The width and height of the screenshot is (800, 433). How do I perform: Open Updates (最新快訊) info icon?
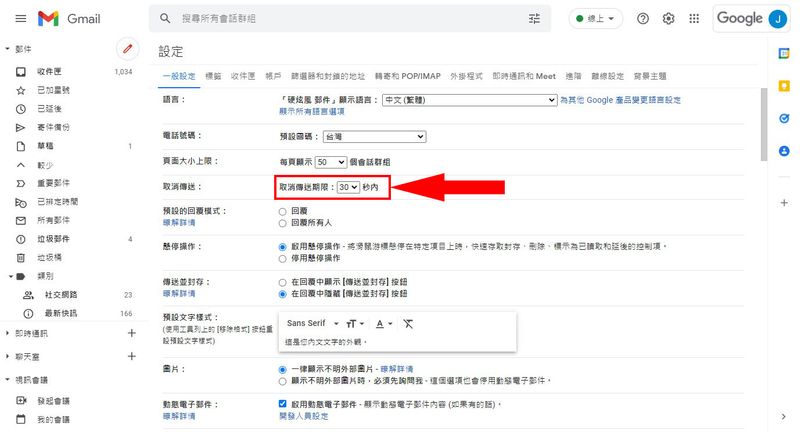29,313
